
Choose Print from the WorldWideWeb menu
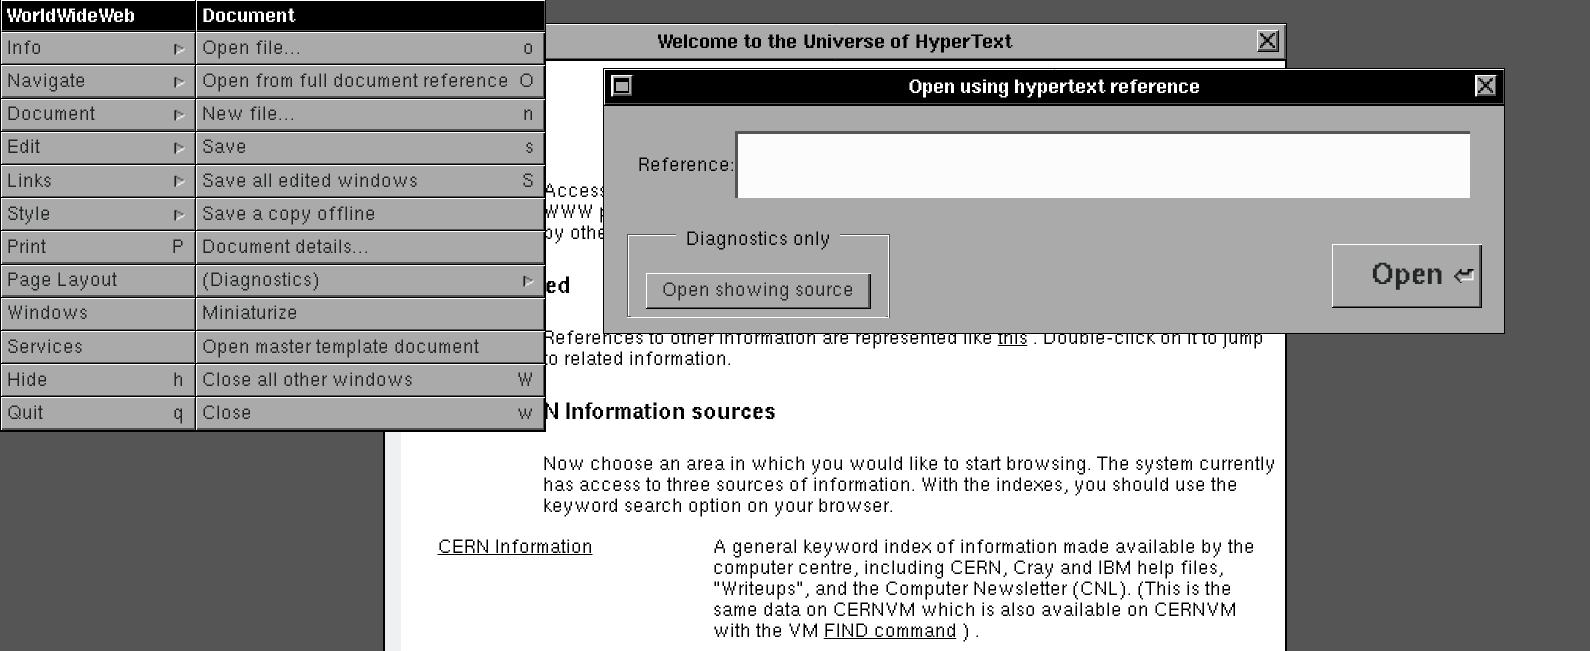click(97, 246)
